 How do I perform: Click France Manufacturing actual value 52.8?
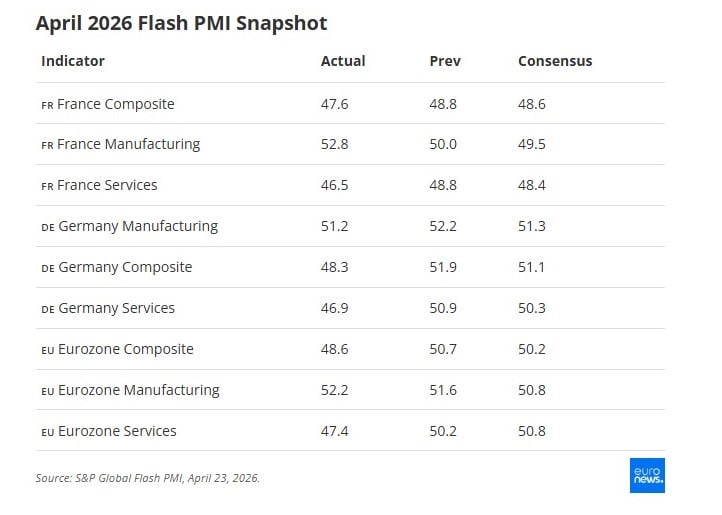335,144
